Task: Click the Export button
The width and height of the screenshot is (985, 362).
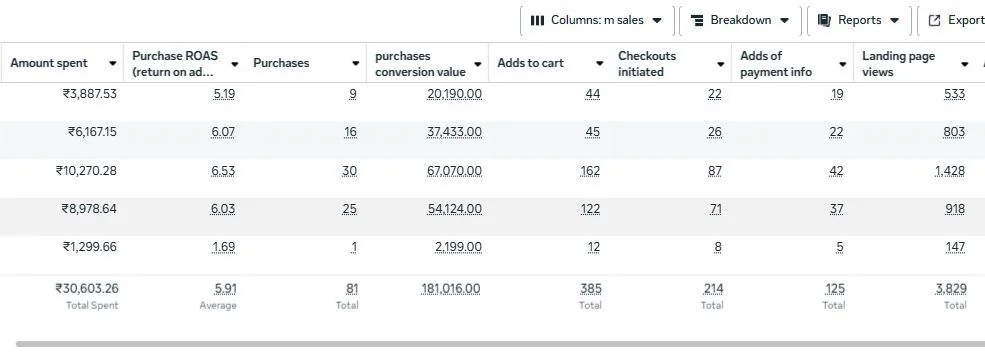Action: pyautogui.click(x=951, y=21)
